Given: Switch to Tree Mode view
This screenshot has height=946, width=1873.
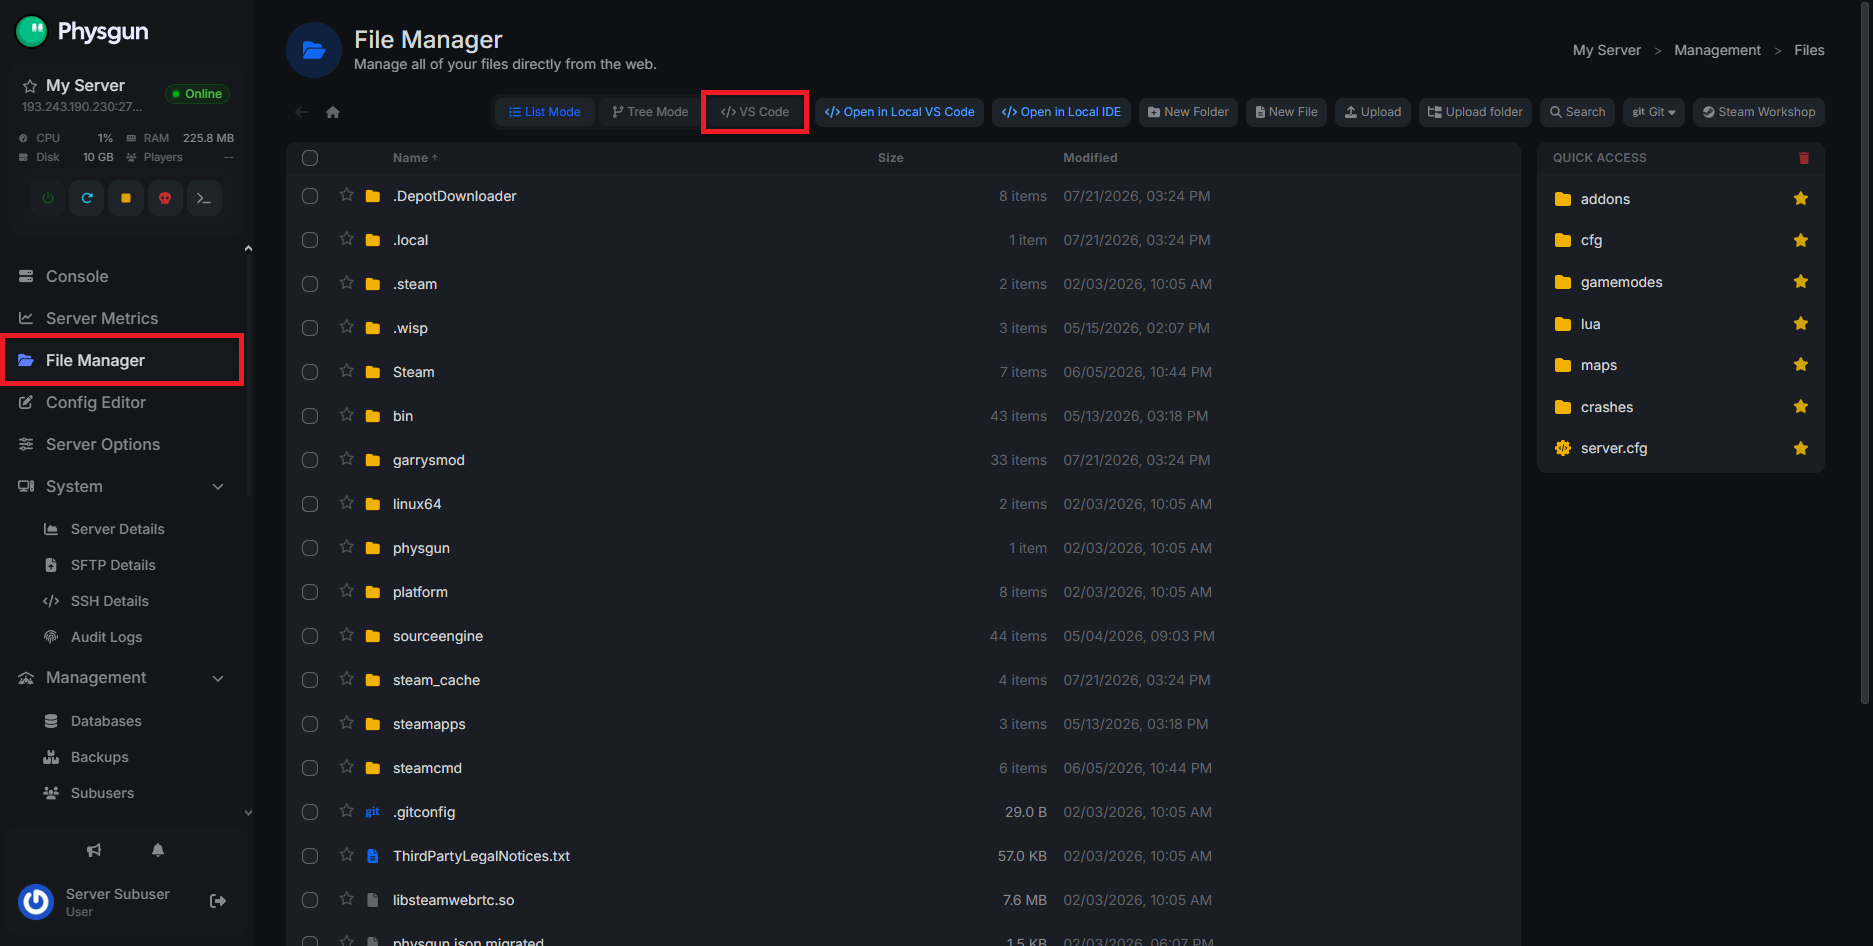Looking at the screenshot, I should (650, 112).
